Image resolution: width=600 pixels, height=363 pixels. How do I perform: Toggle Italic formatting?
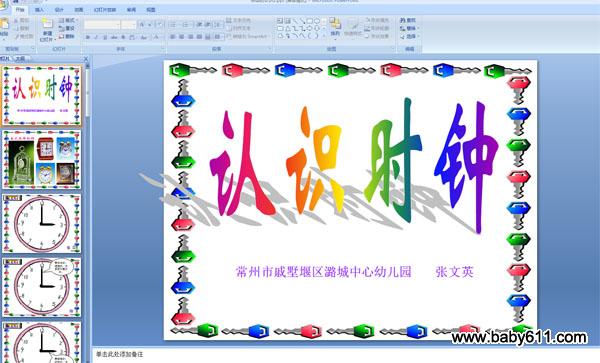[96, 37]
